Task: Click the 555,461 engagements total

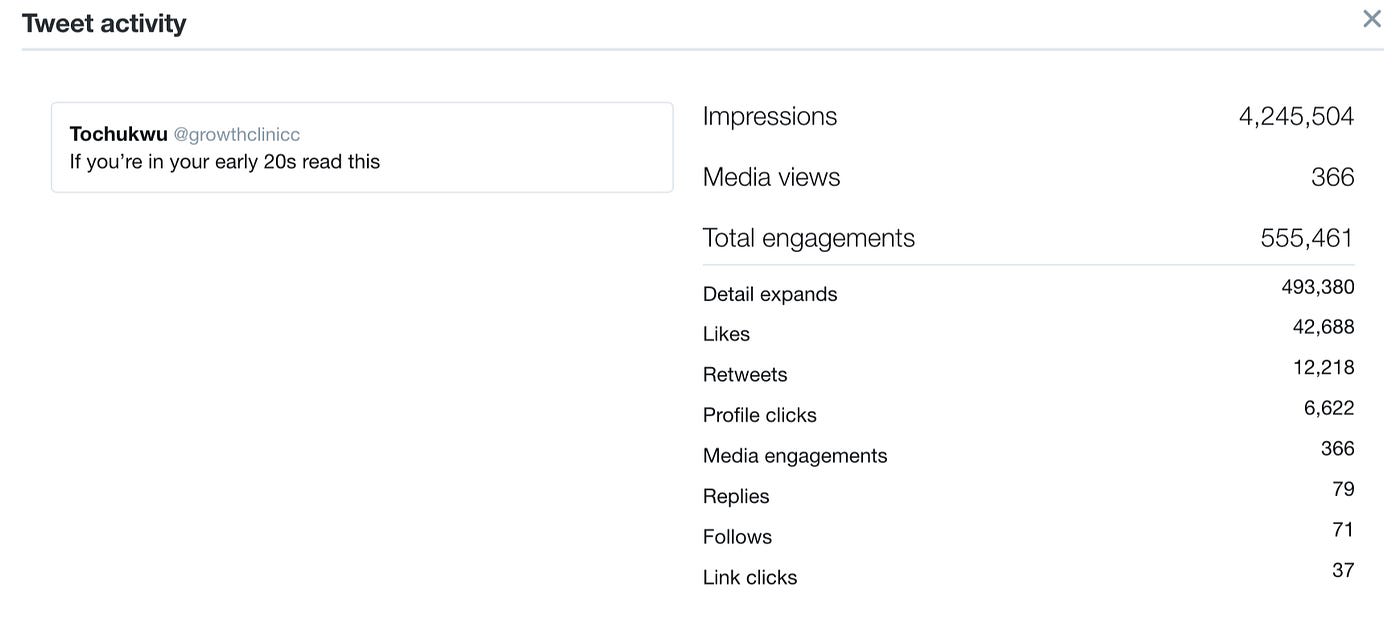Action: 1306,238
